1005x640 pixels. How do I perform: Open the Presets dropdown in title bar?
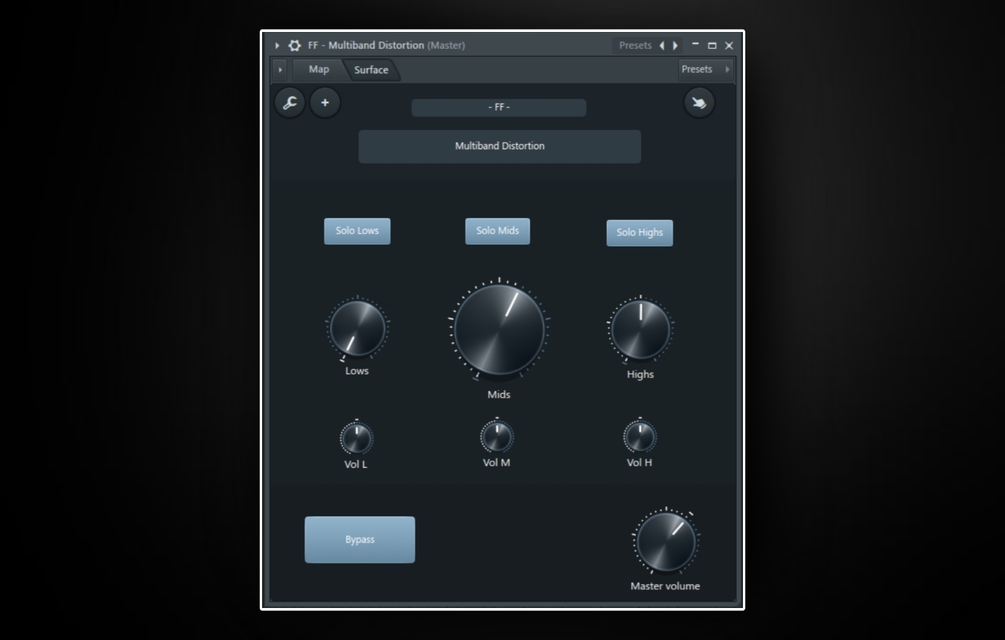point(635,45)
